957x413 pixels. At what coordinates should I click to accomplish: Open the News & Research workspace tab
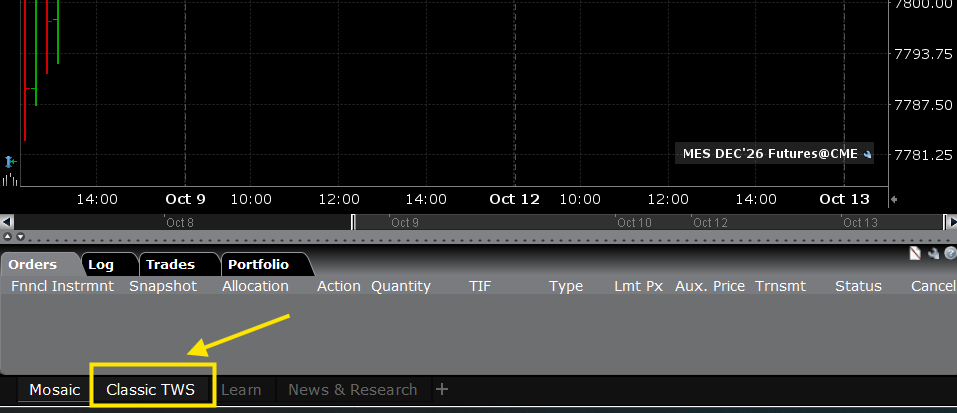tap(353, 389)
